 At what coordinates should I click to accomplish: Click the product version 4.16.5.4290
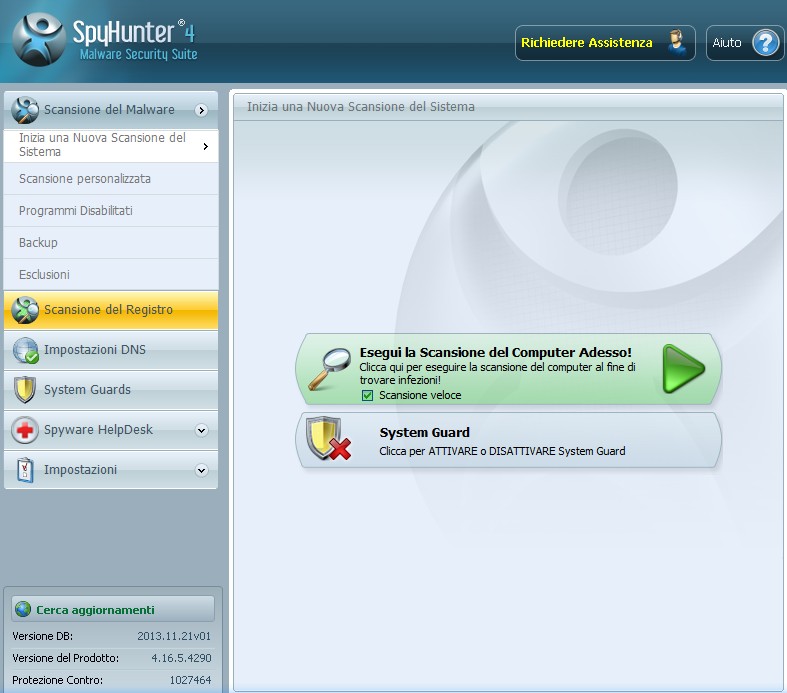coord(181,658)
